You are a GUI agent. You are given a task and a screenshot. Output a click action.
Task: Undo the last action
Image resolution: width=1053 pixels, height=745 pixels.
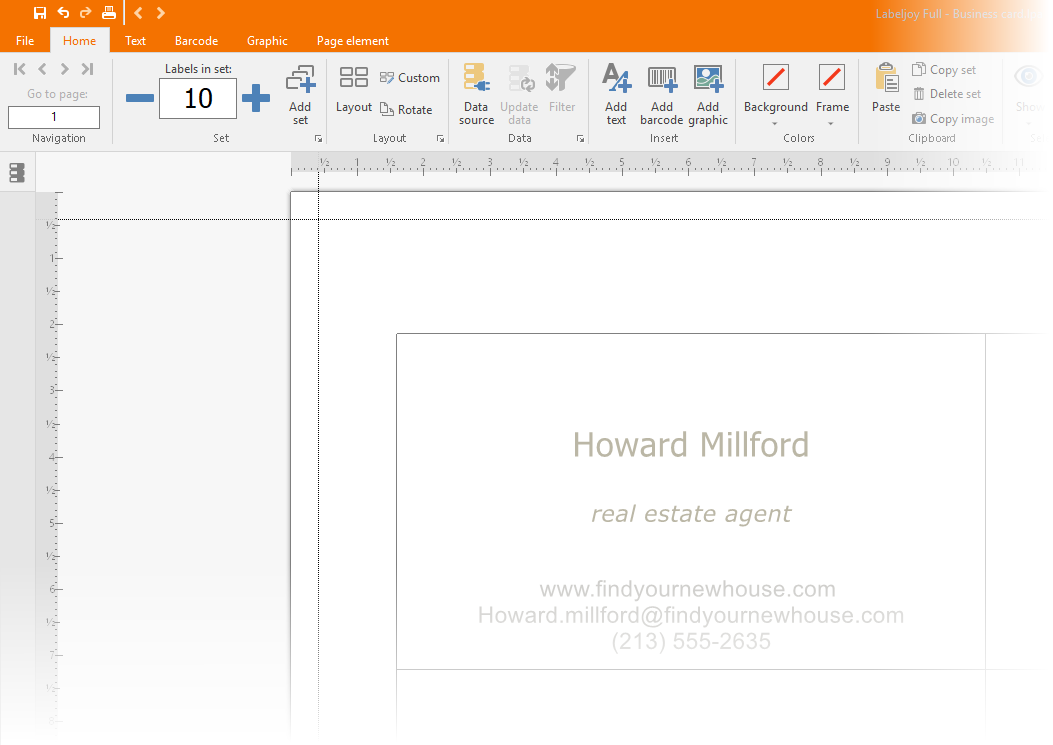(x=63, y=13)
